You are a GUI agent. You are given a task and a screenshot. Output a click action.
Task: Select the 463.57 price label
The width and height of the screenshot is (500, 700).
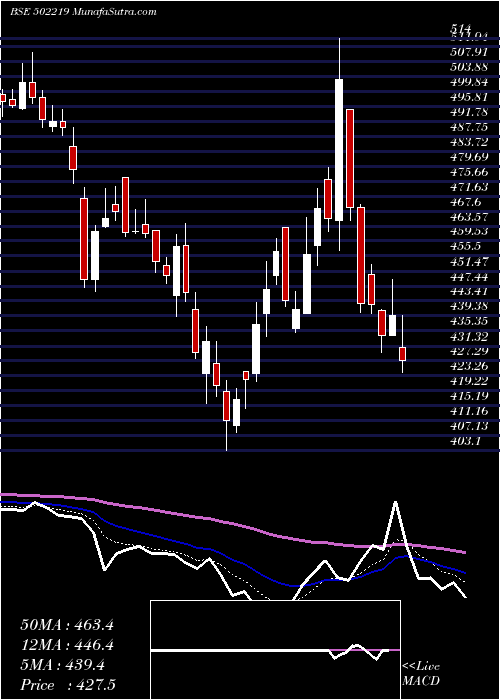(x=468, y=217)
